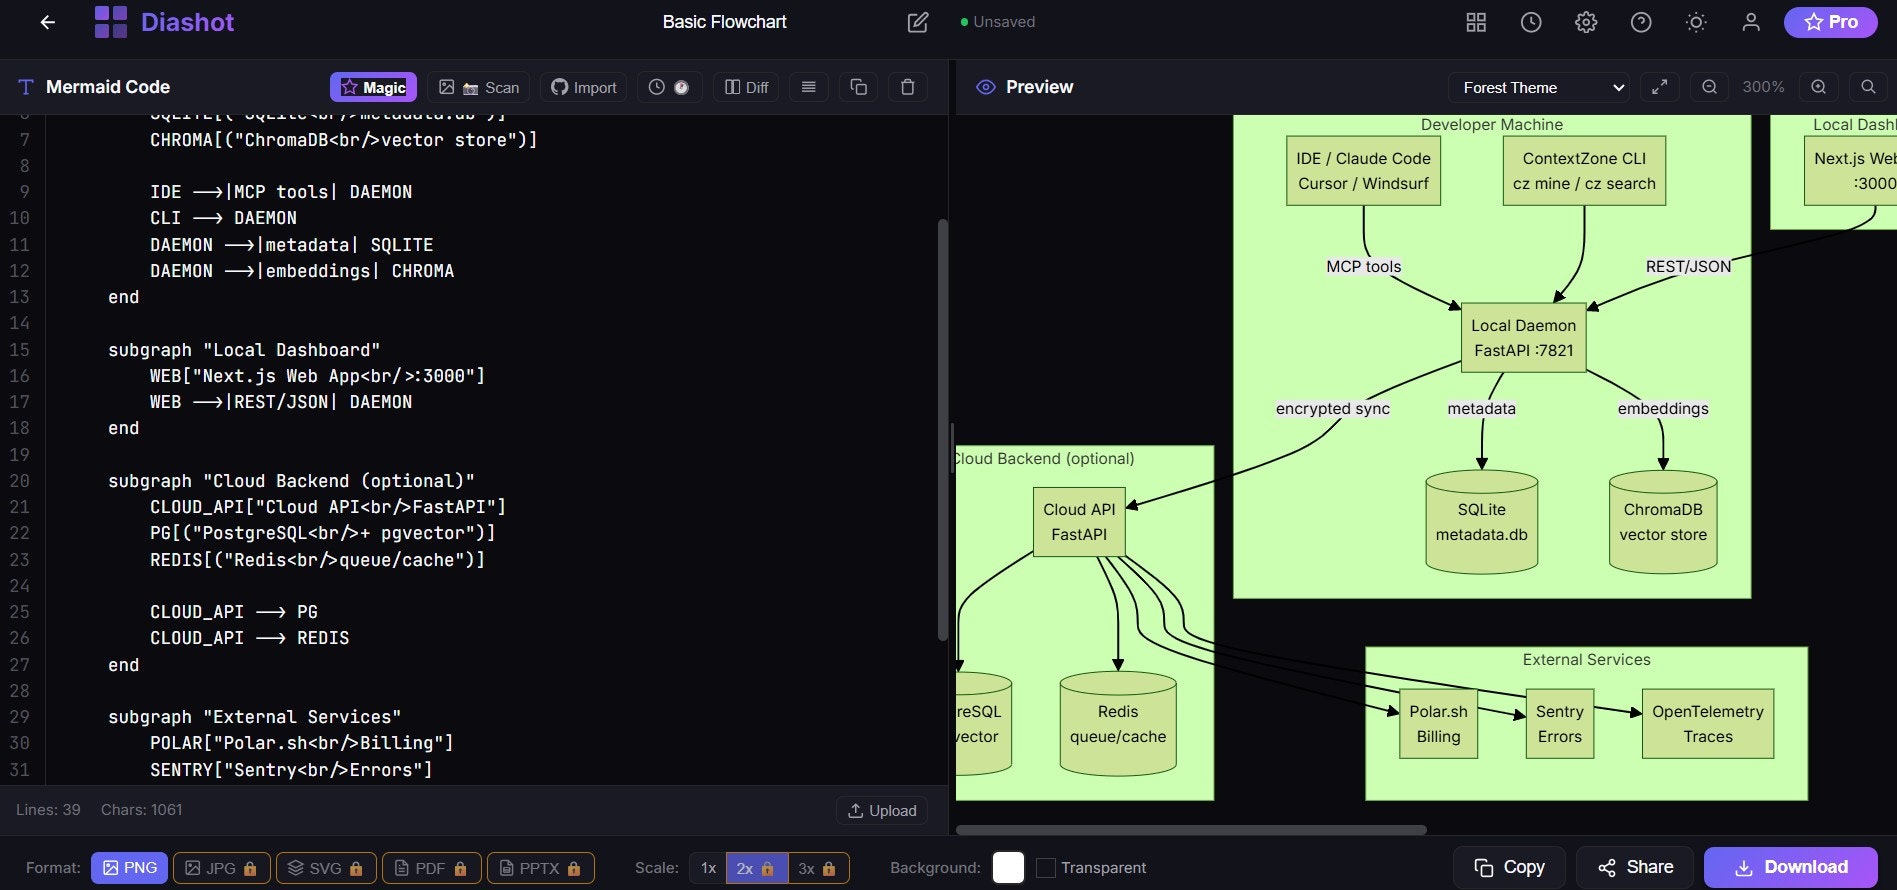This screenshot has height=890, width=1897.
Task: Click code line 25 CLOUD_API --> PG
Action: pos(234,612)
